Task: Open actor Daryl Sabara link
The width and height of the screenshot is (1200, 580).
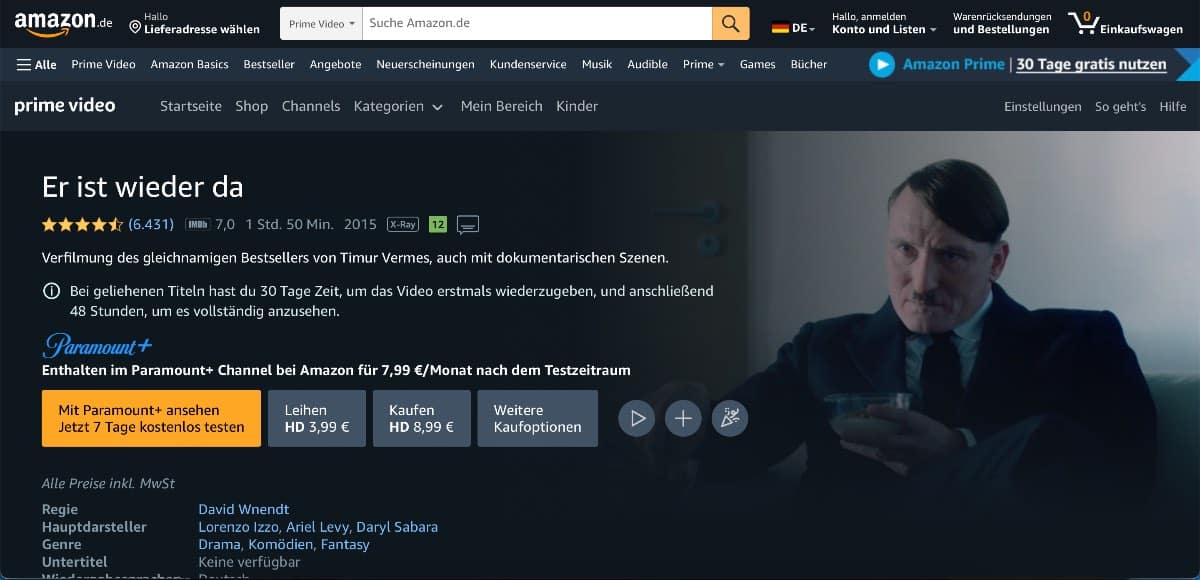Action: 398,527
